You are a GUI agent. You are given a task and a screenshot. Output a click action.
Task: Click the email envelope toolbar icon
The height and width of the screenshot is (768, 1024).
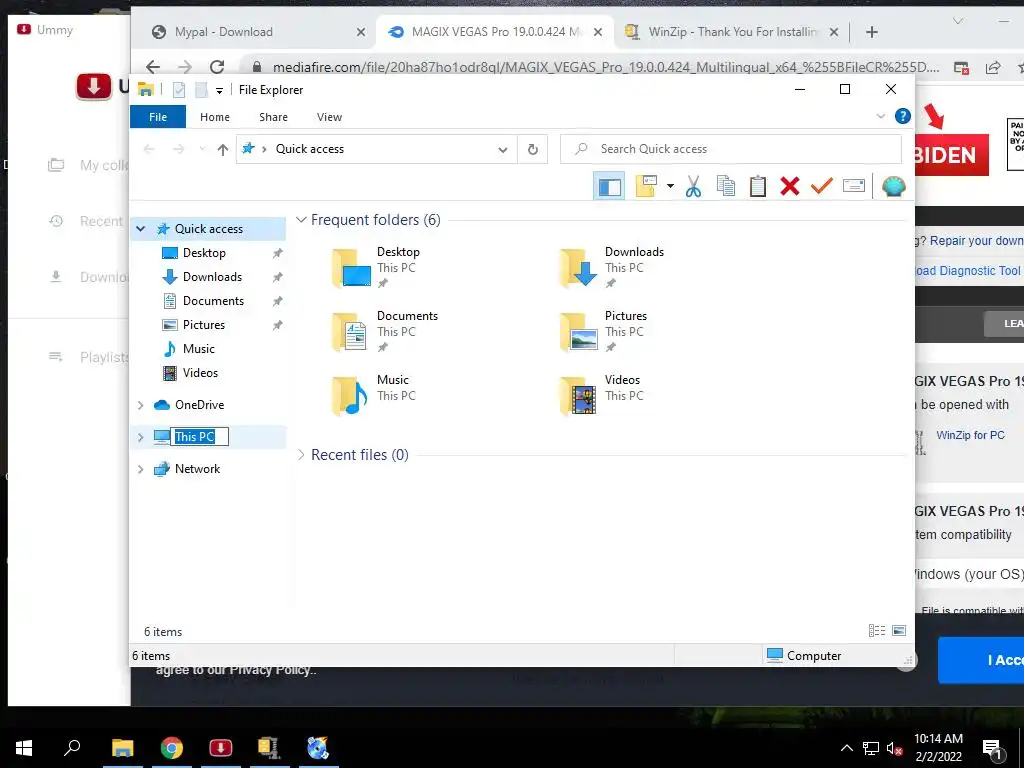(854, 186)
